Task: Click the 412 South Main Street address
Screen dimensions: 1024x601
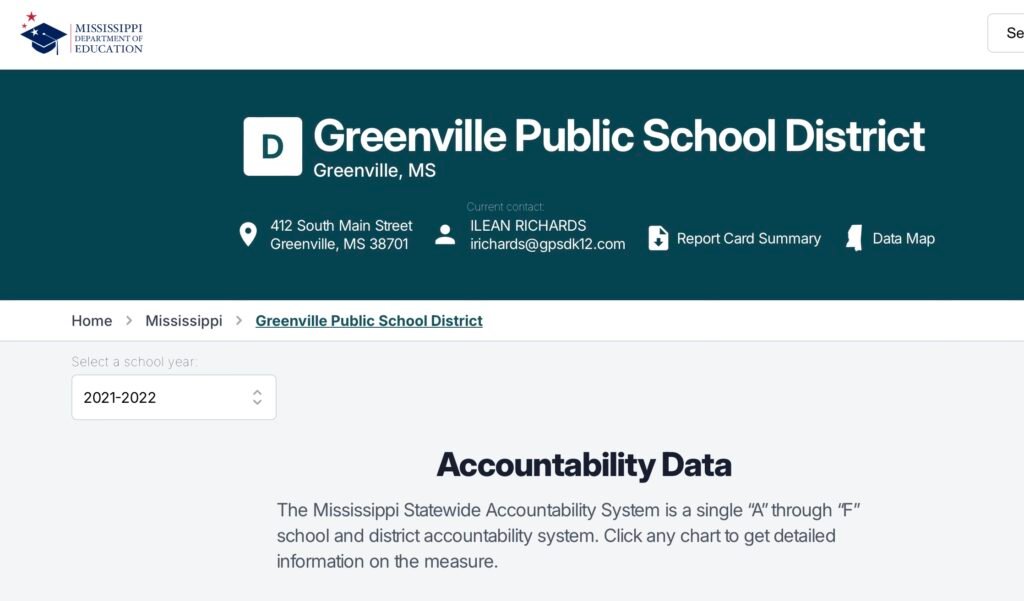Action: click(x=341, y=226)
